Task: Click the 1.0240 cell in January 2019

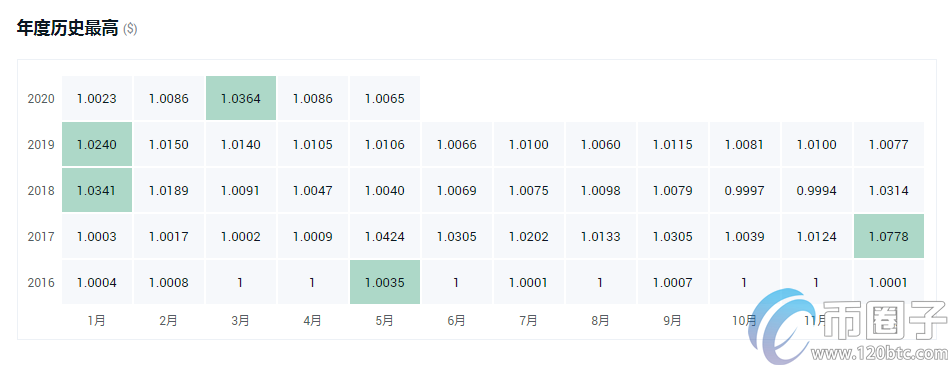Action: pyautogui.click(x=97, y=144)
